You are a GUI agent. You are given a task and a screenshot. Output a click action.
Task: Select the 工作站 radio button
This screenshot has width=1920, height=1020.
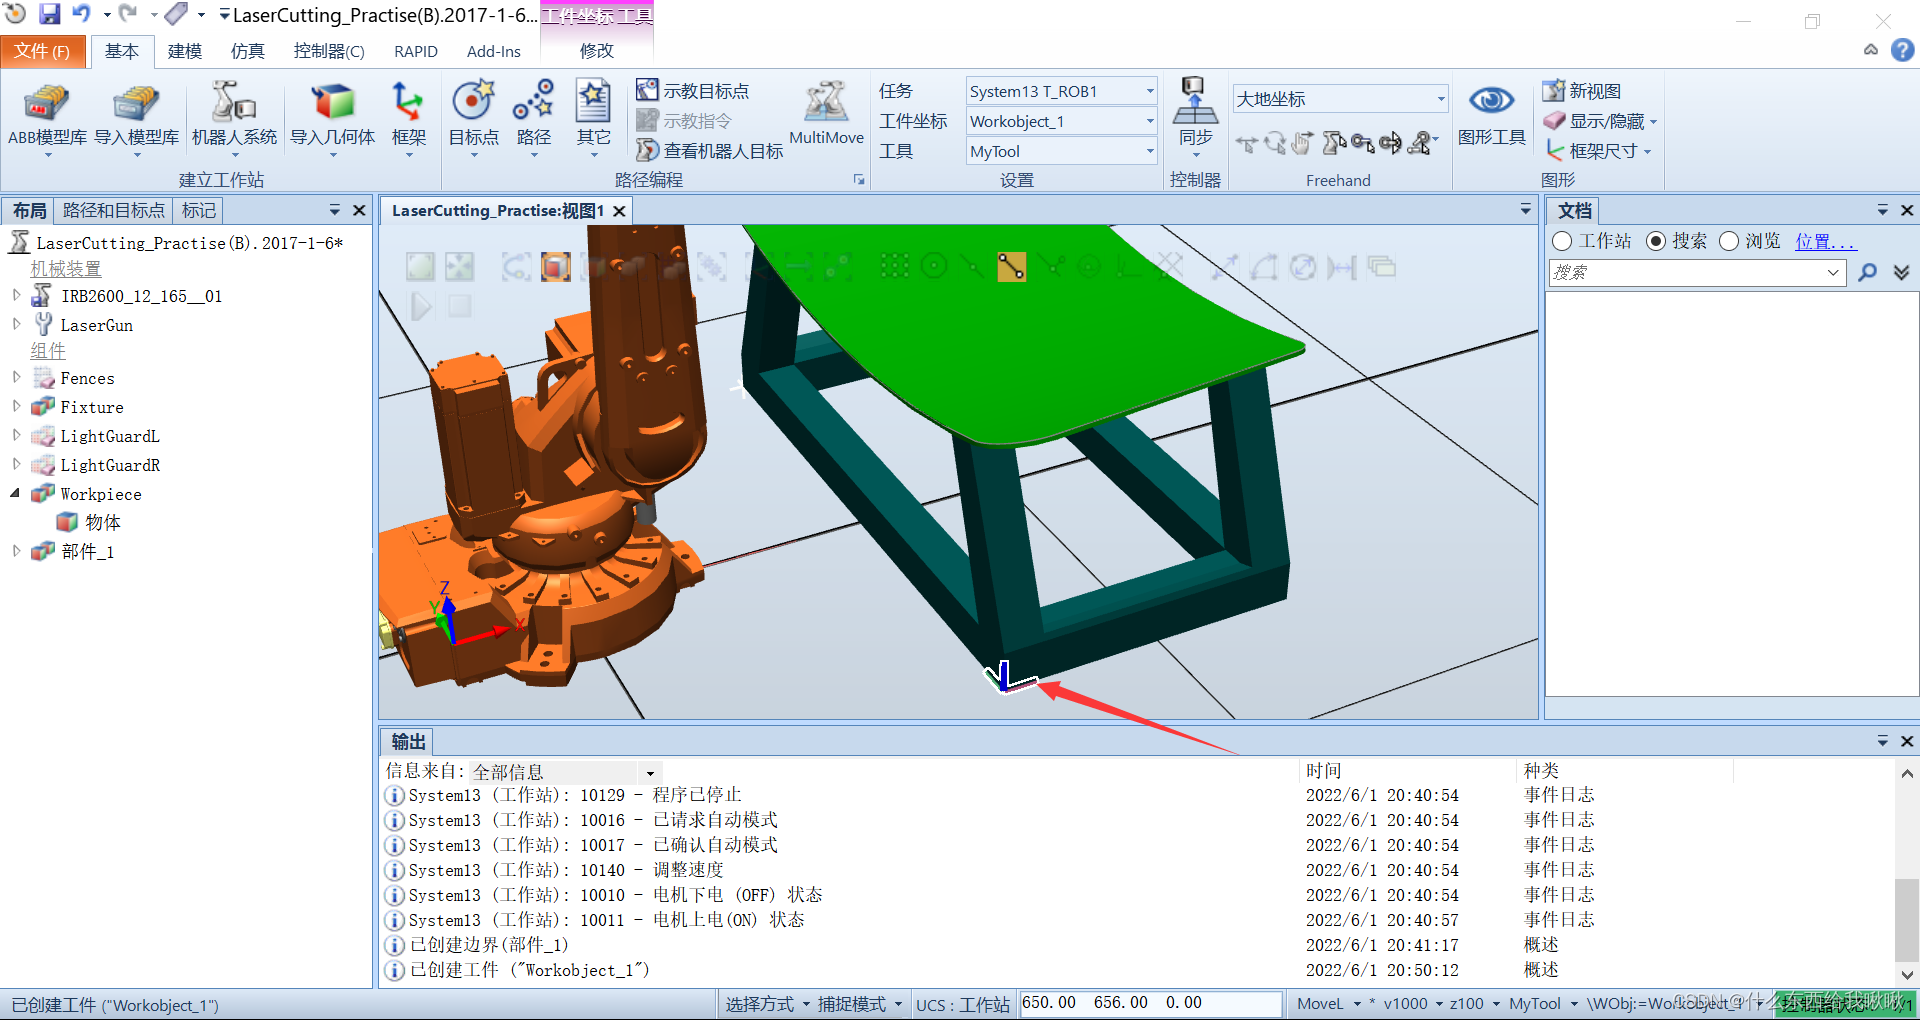[x=1562, y=241]
